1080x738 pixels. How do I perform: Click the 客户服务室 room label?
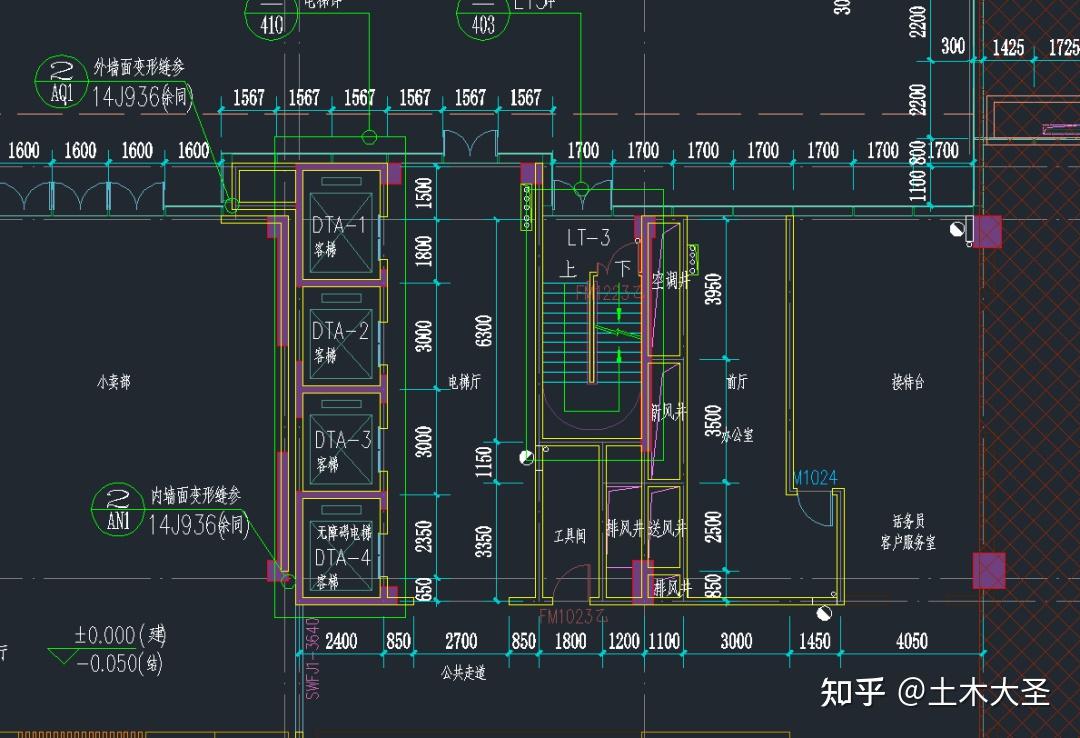[908, 543]
